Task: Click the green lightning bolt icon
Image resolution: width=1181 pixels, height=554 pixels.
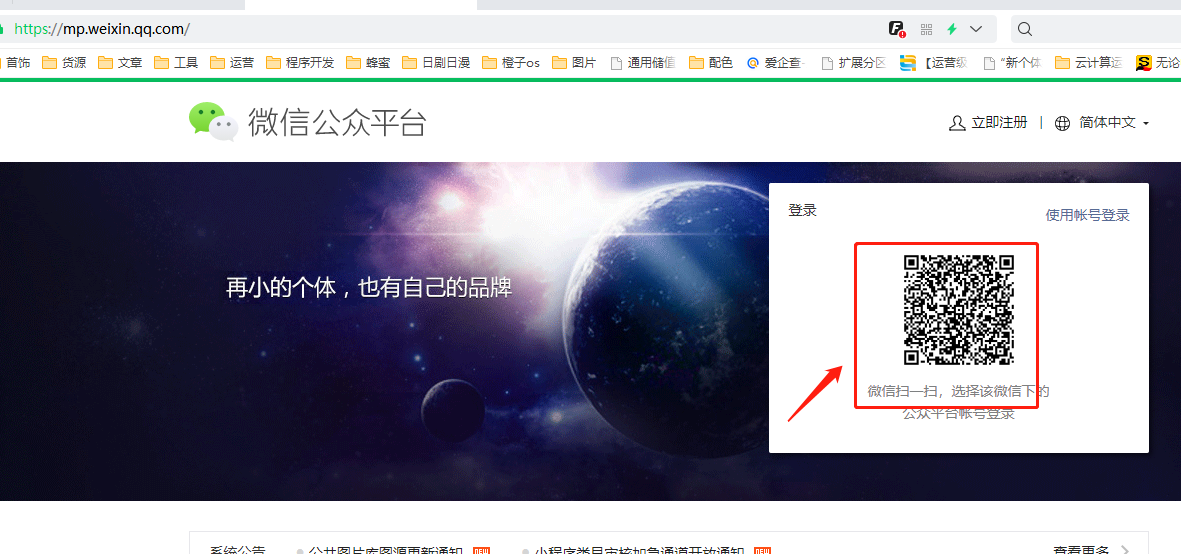Action: click(x=952, y=29)
